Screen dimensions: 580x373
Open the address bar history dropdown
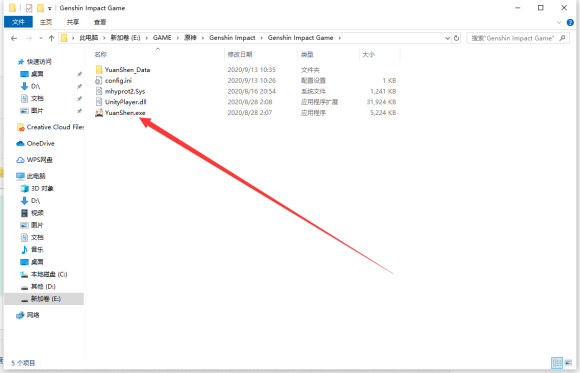(x=447, y=38)
